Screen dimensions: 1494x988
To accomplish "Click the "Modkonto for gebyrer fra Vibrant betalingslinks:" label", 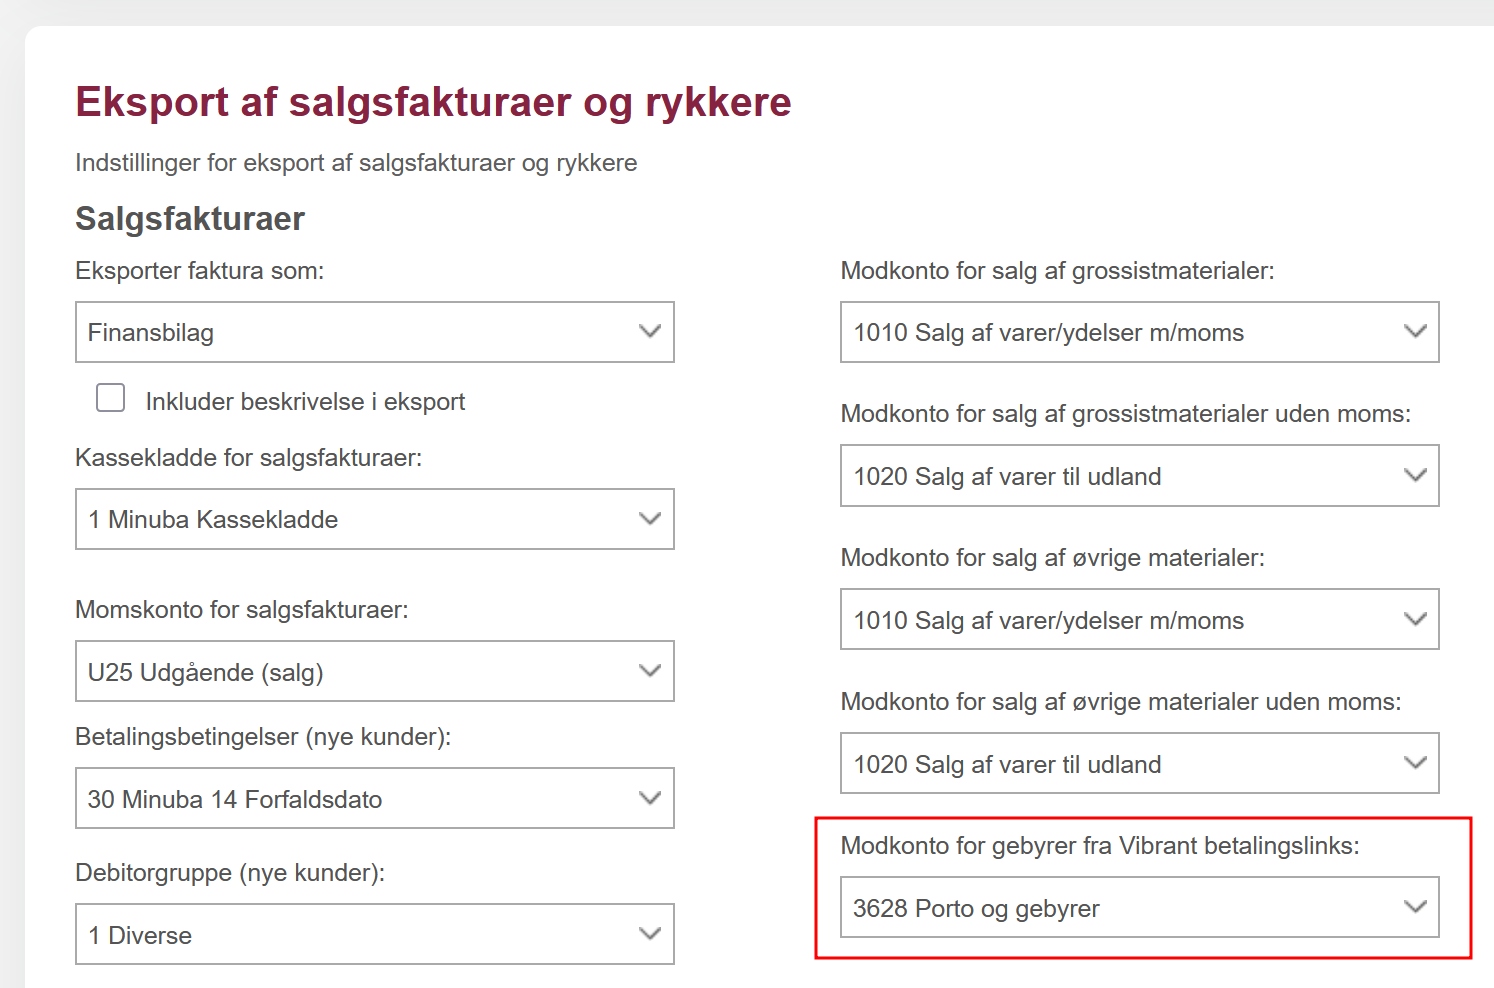I will 1100,846.
